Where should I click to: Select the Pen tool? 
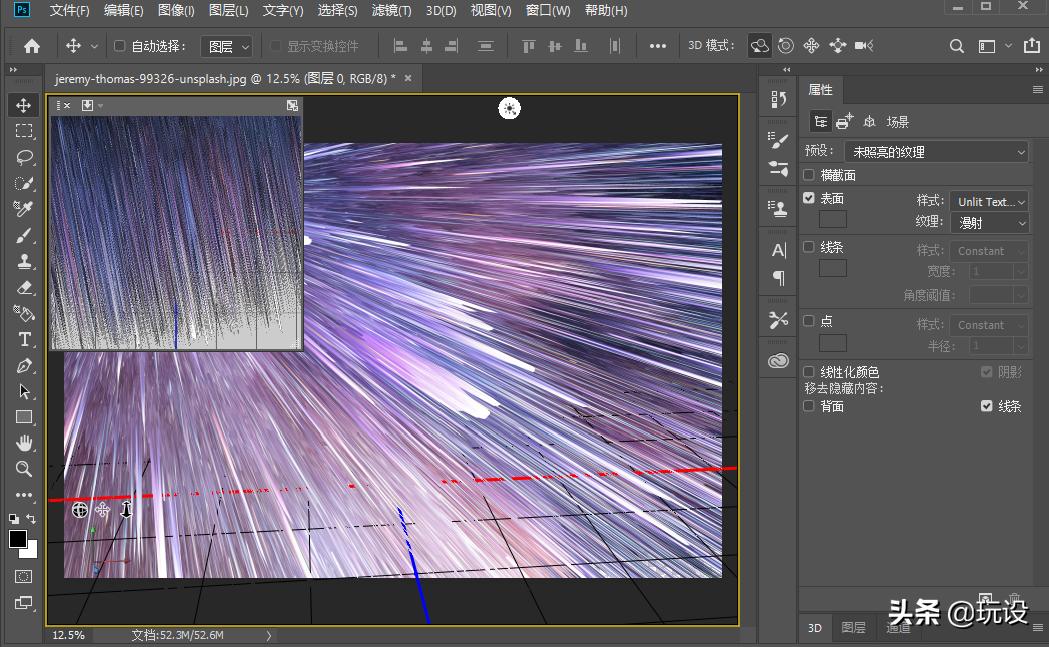click(24, 366)
